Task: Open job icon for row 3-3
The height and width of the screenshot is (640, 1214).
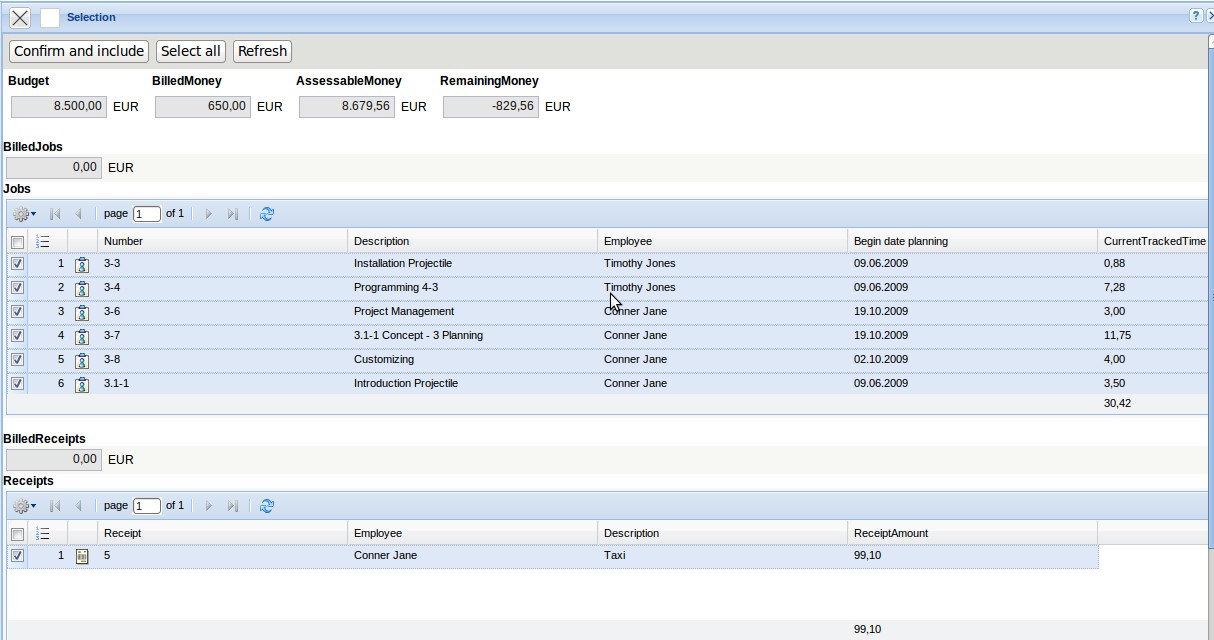Action: pyautogui.click(x=82, y=264)
